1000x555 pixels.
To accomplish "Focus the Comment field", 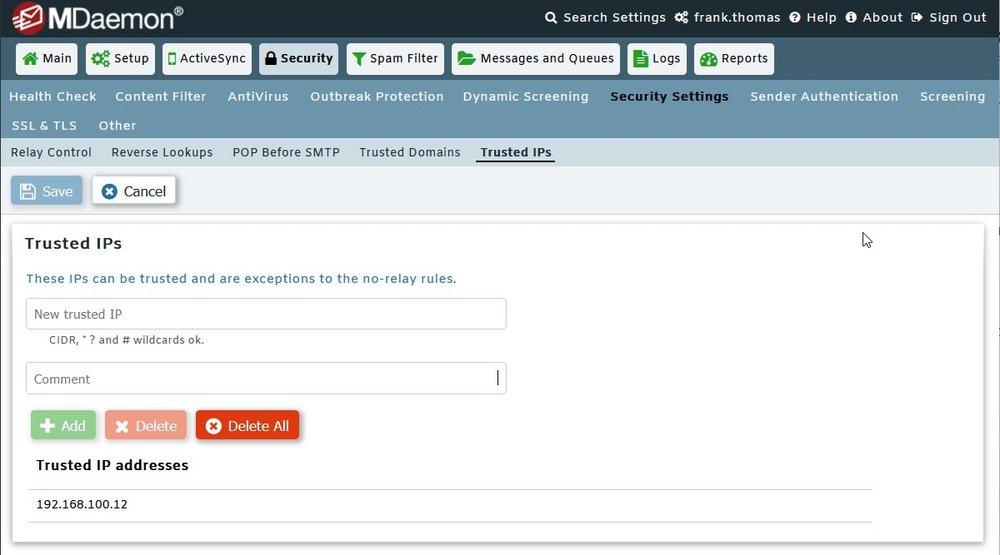I will 266,379.
